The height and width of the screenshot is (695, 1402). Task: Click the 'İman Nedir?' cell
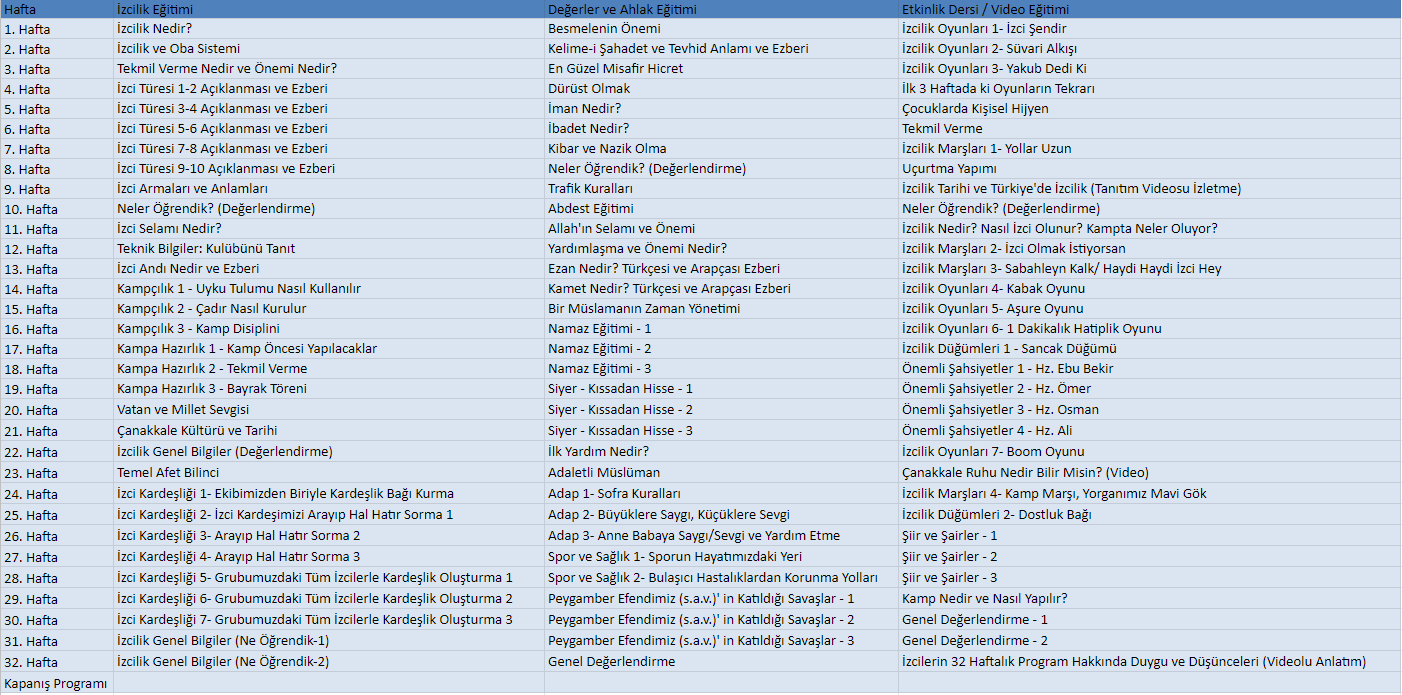(721, 109)
